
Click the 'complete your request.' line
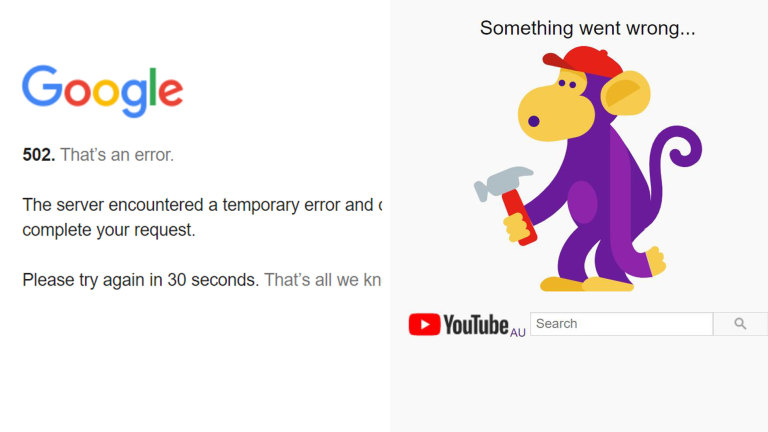click(x=109, y=230)
